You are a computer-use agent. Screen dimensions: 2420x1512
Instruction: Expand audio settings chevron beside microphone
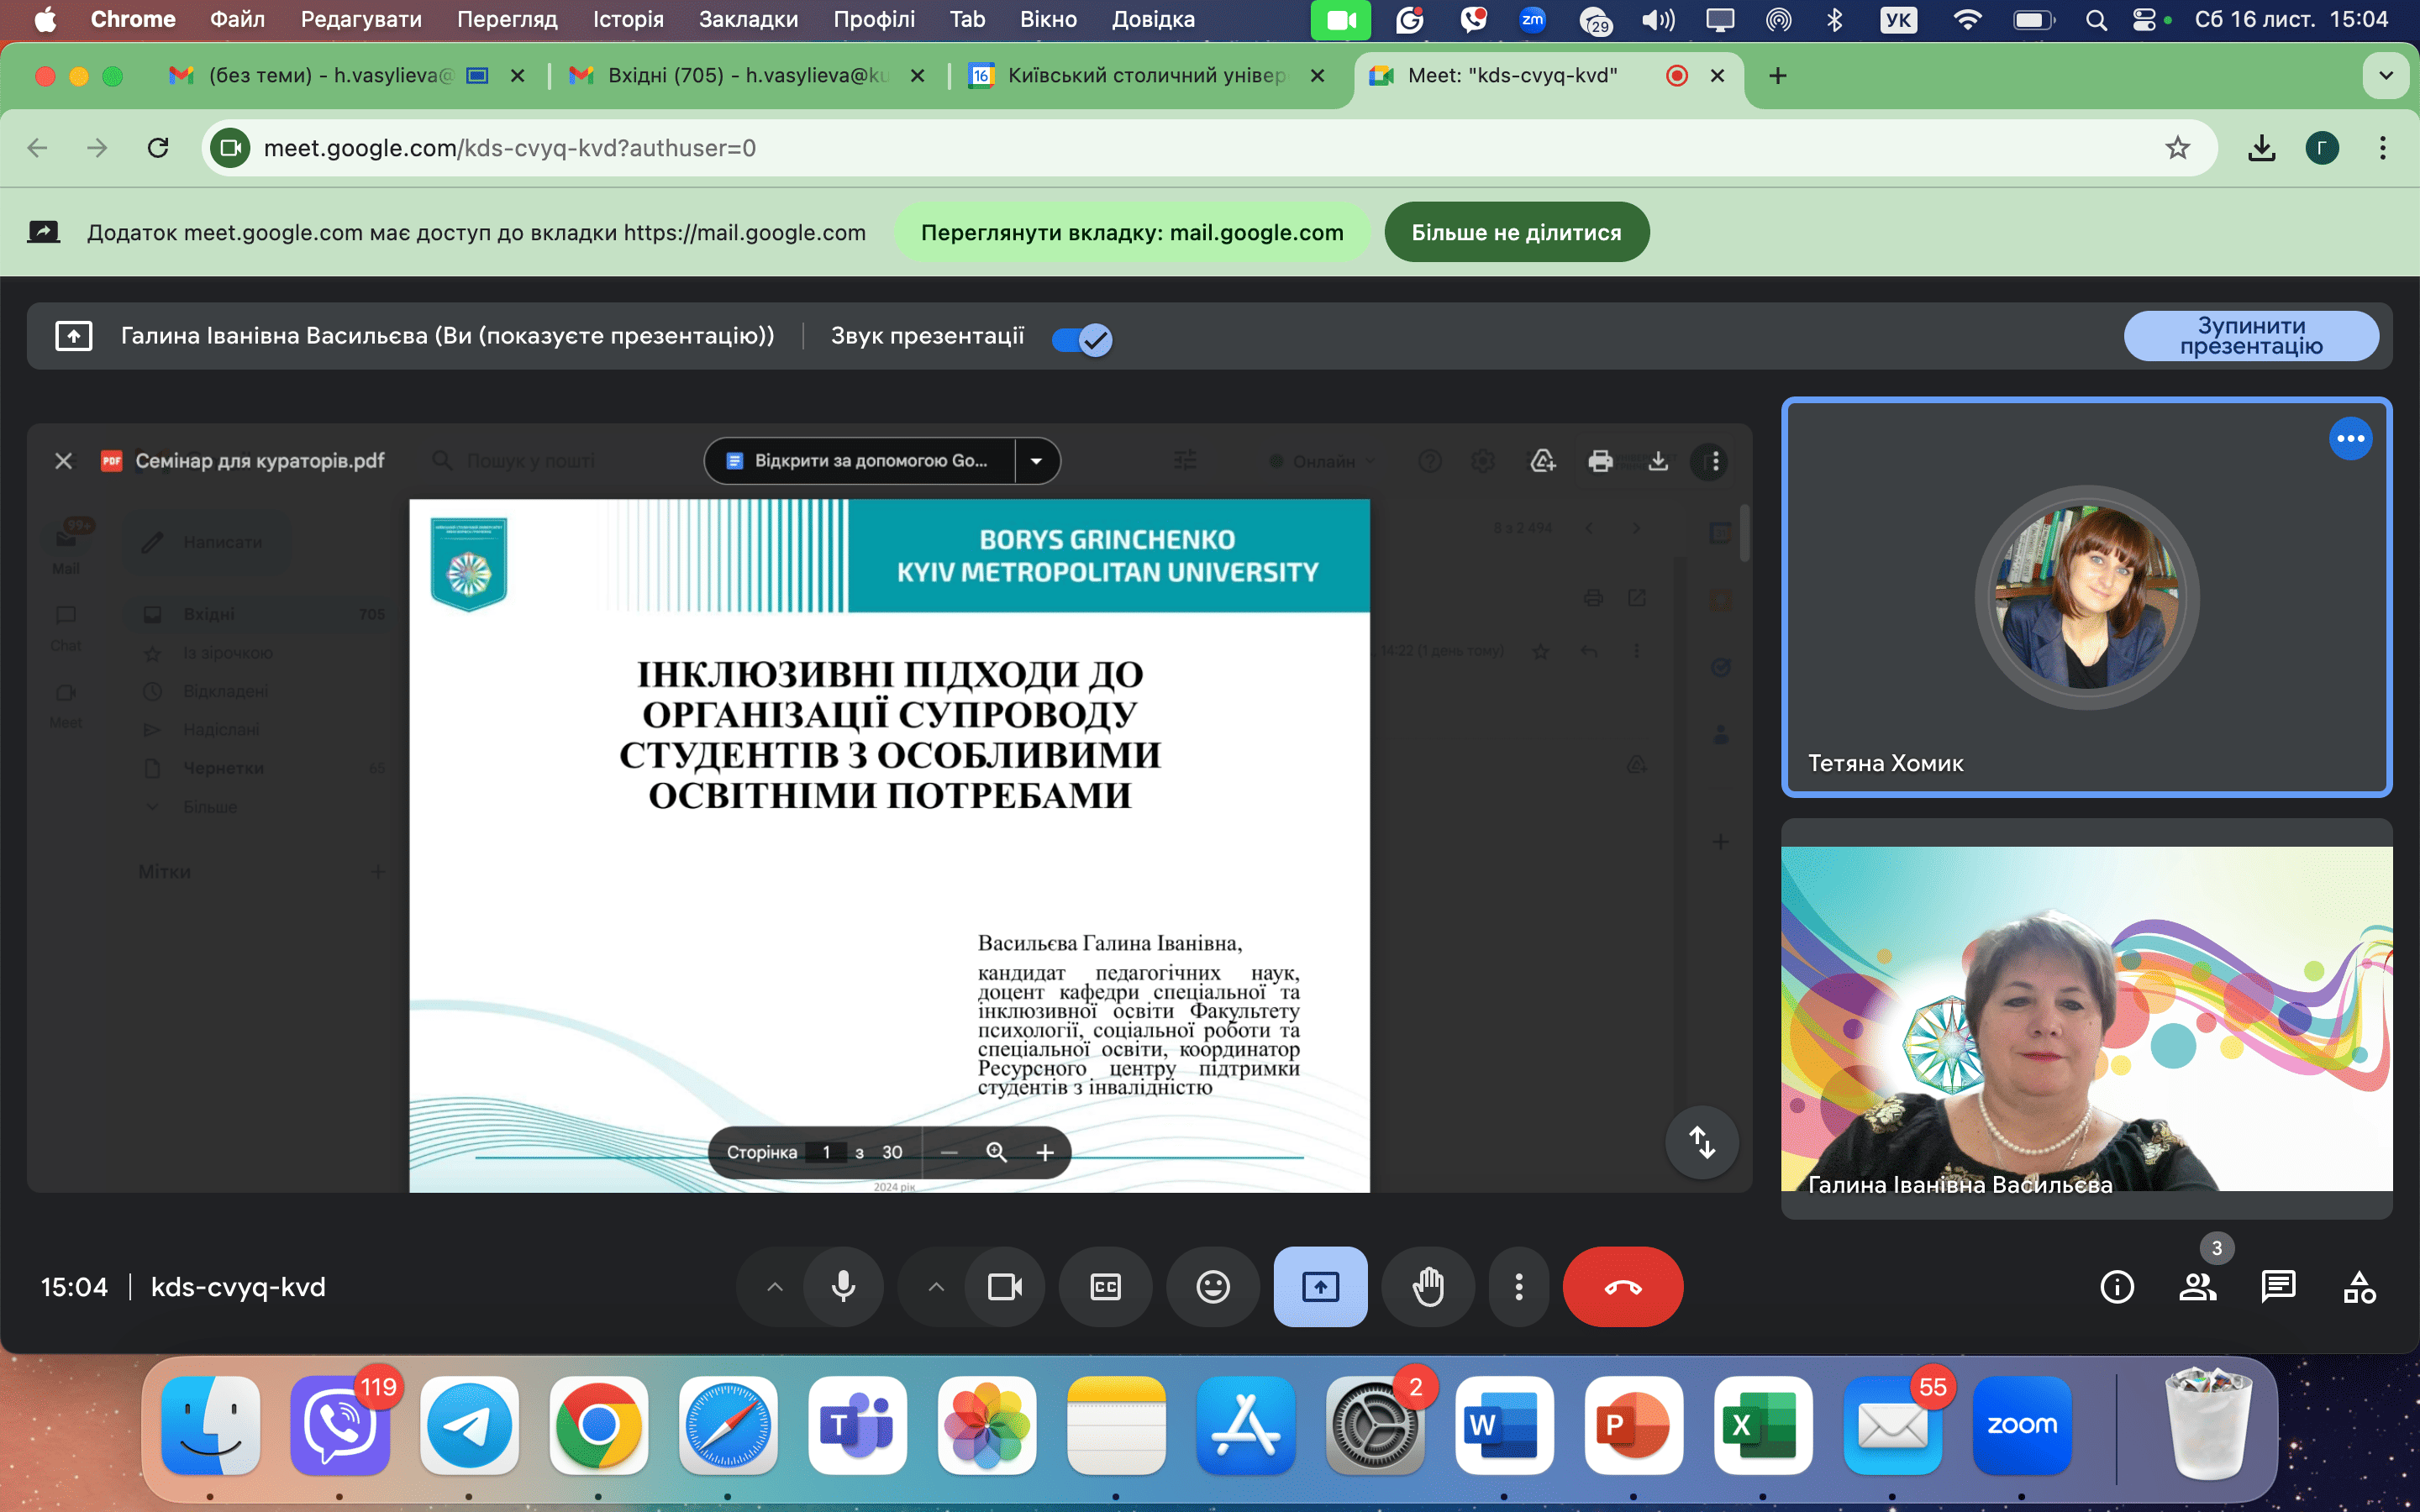(775, 1286)
